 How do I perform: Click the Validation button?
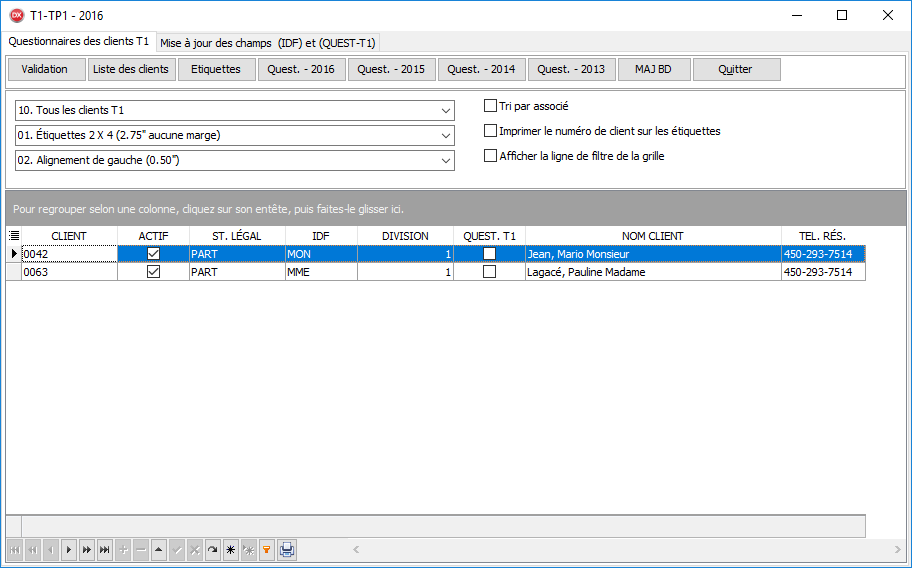pyautogui.click(x=45, y=69)
